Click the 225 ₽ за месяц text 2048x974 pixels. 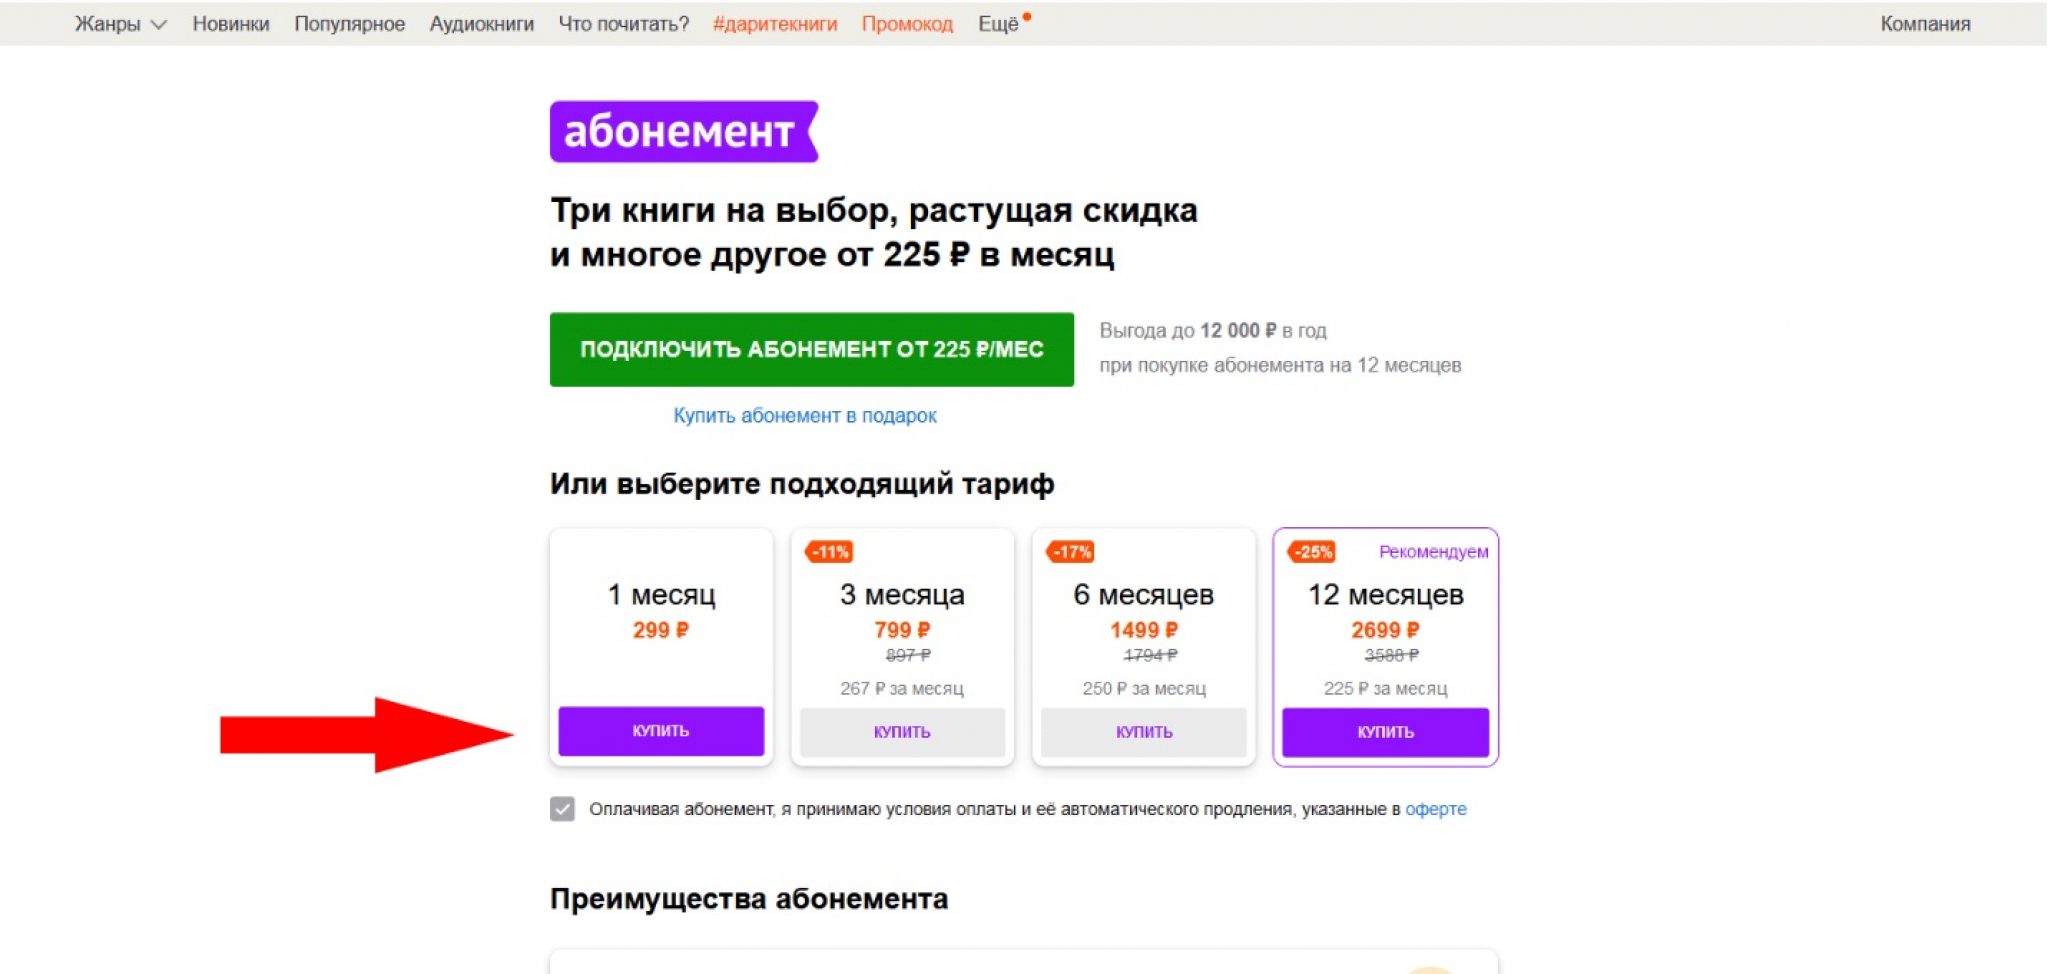point(1385,688)
